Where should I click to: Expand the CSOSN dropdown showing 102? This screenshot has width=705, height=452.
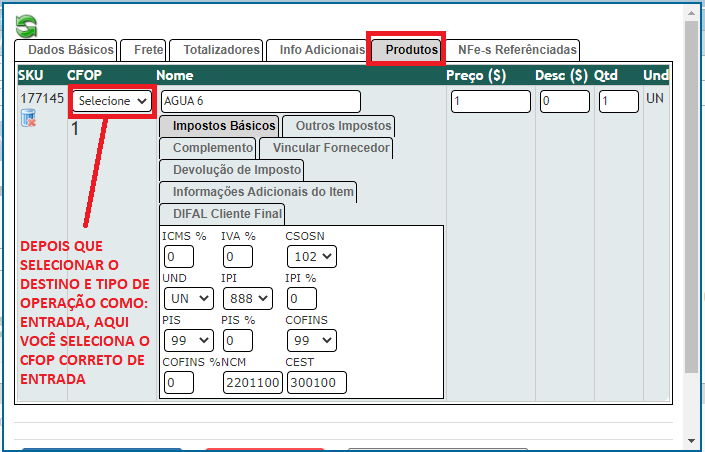pyautogui.click(x=312, y=256)
